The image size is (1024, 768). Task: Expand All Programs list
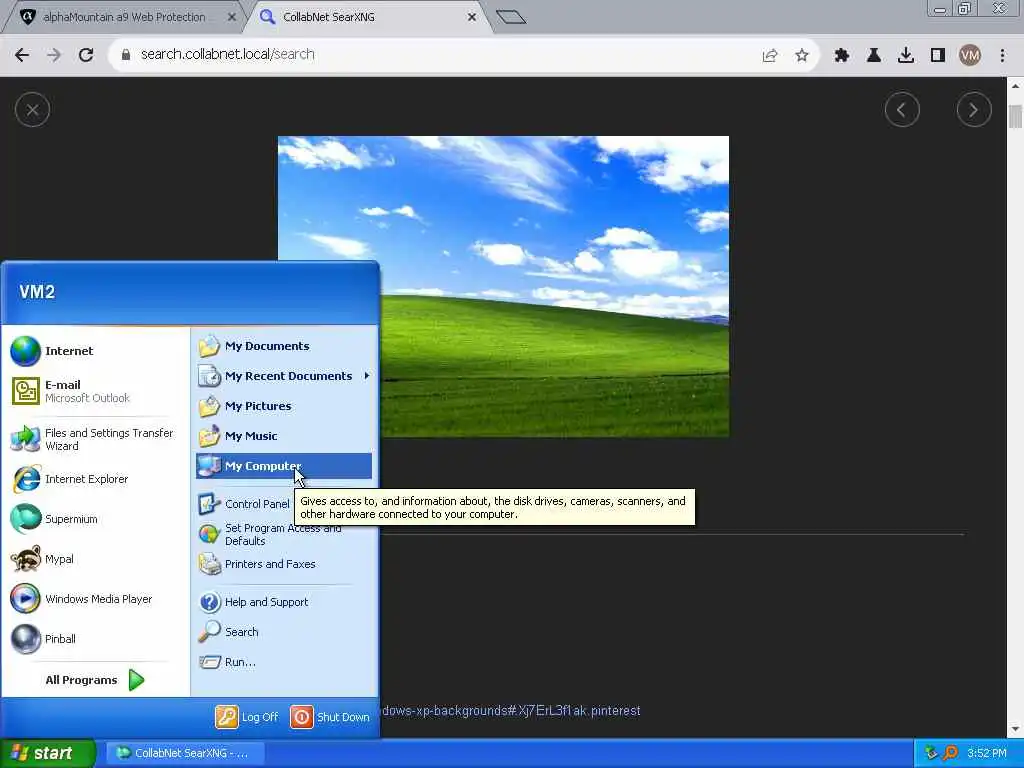(95, 680)
